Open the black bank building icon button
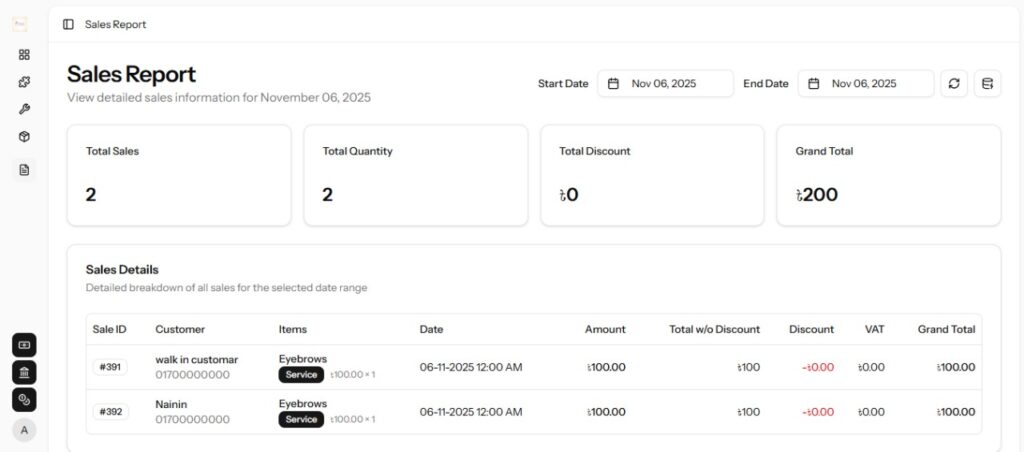This screenshot has height=452, width=1024. pos(24,372)
